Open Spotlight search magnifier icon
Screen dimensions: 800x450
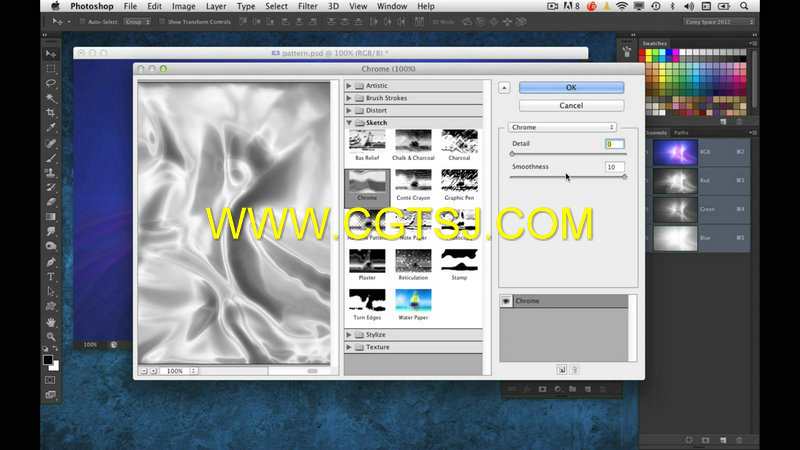coord(744,6)
